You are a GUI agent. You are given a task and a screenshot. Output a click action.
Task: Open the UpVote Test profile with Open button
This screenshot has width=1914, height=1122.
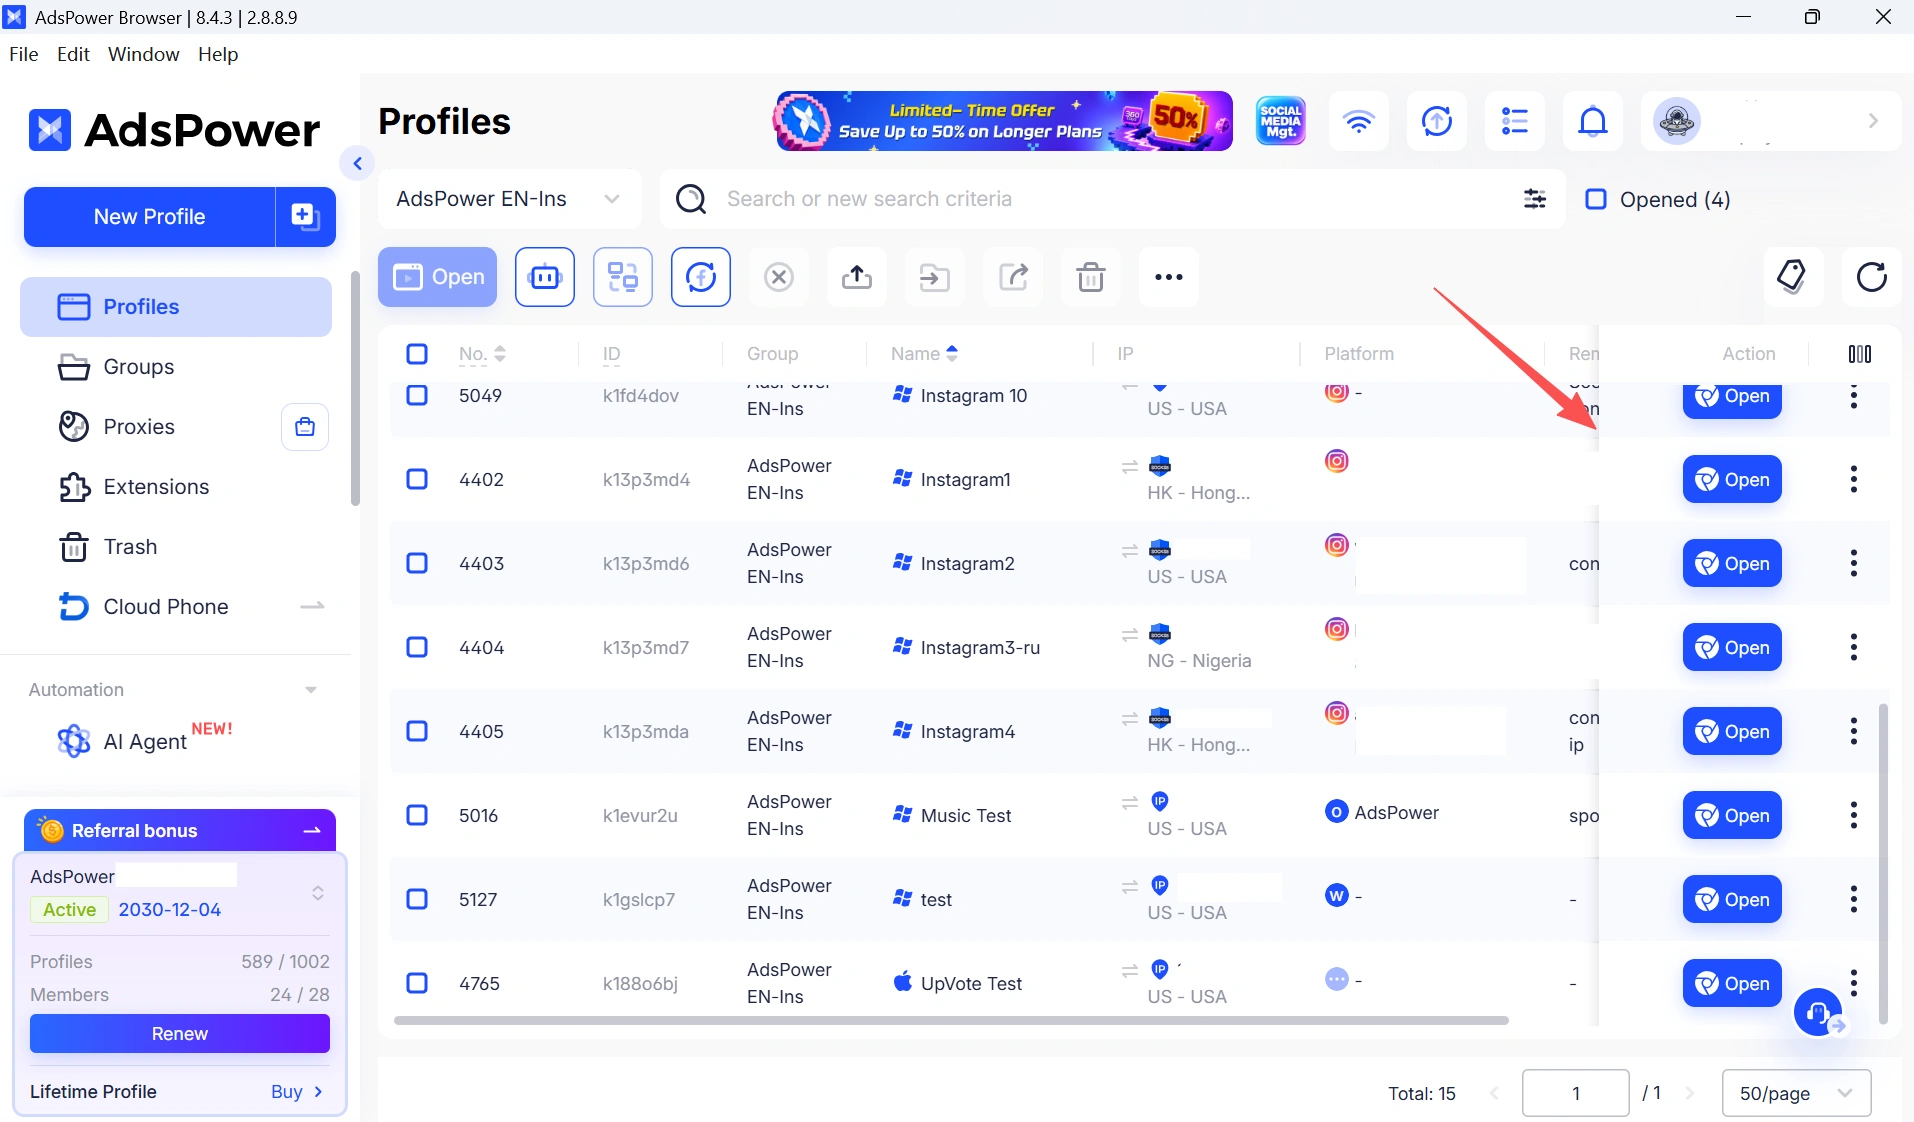[1732, 984]
